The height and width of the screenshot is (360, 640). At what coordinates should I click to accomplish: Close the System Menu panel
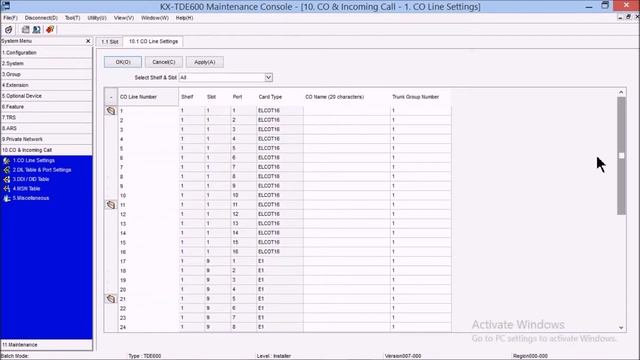pyautogui.click(x=88, y=41)
